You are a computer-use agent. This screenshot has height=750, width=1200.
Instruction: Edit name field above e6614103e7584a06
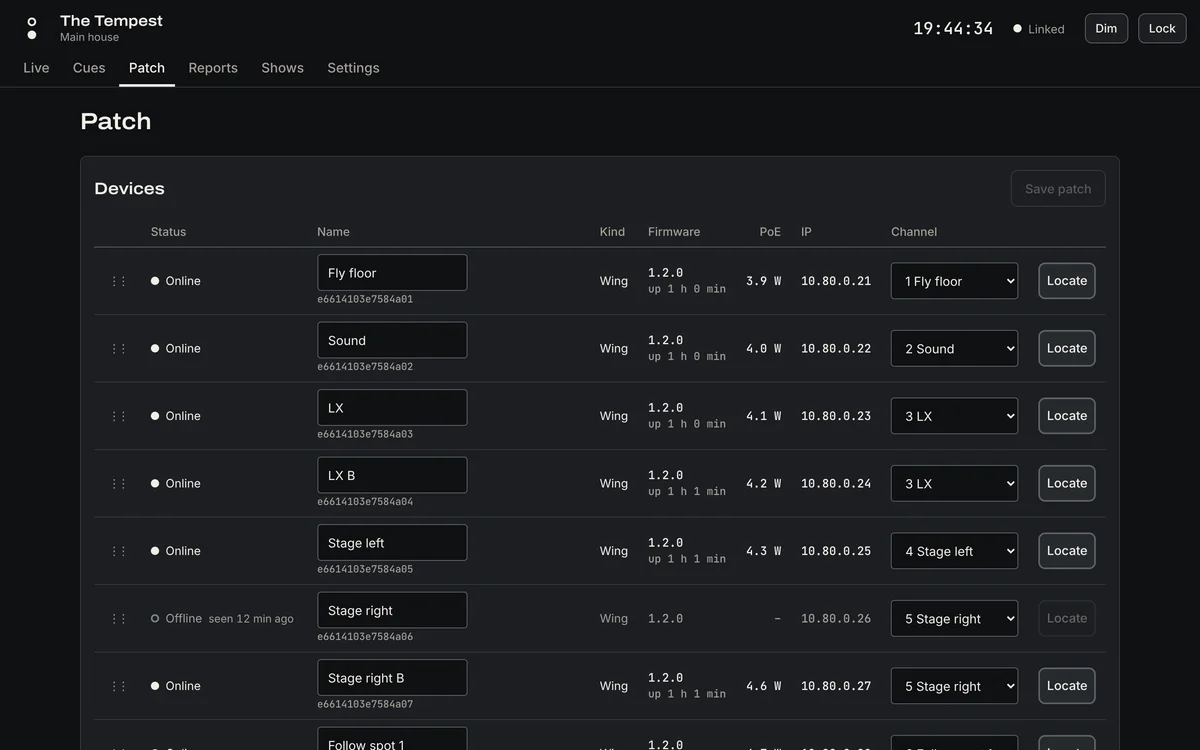click(x=392, y=610)
